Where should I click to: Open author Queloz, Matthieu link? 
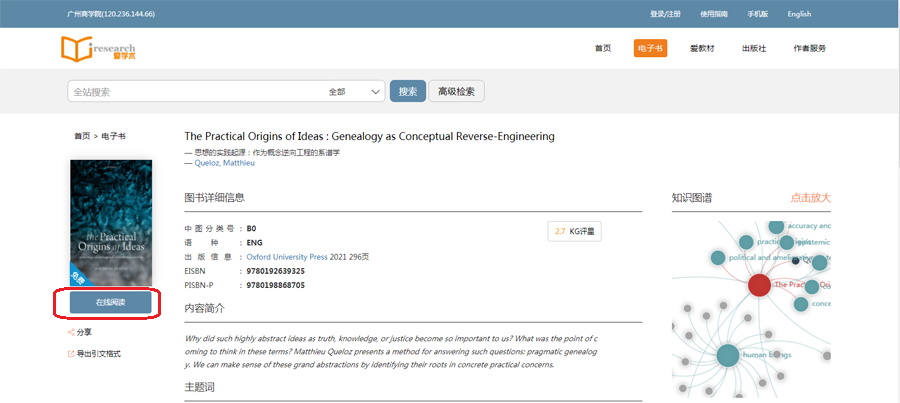pos(224,162)
